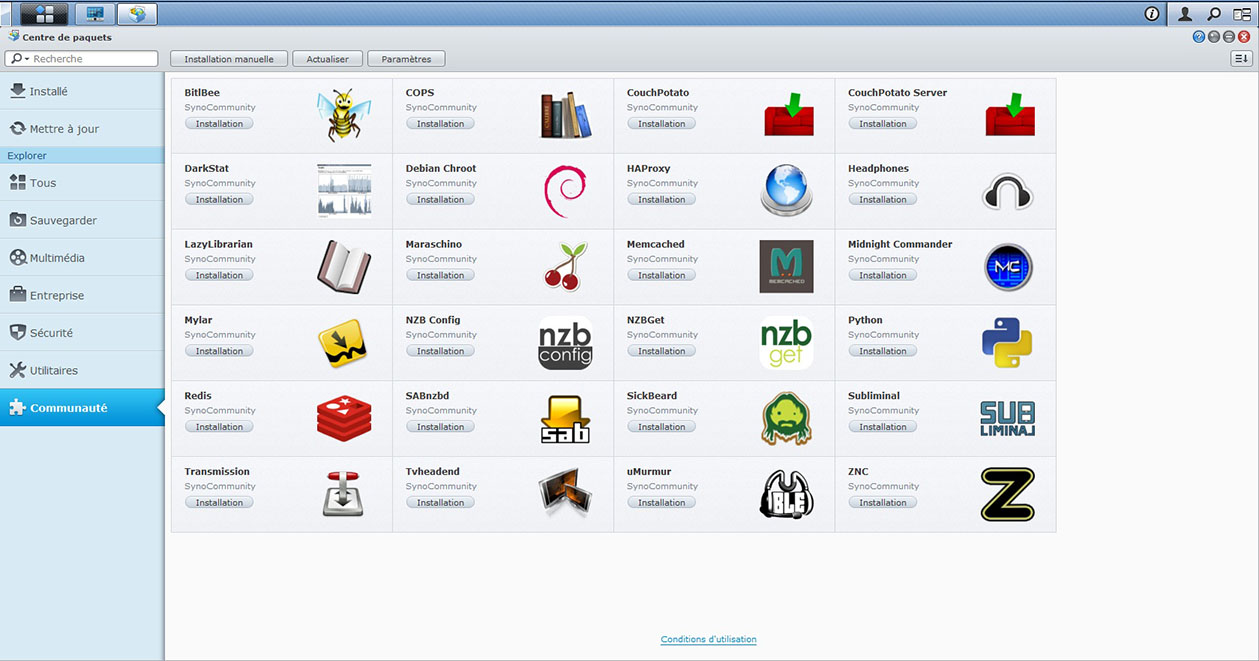Click the BitlBee bee icon
This screenshot has height=661, width=1259.
(344, 115)
